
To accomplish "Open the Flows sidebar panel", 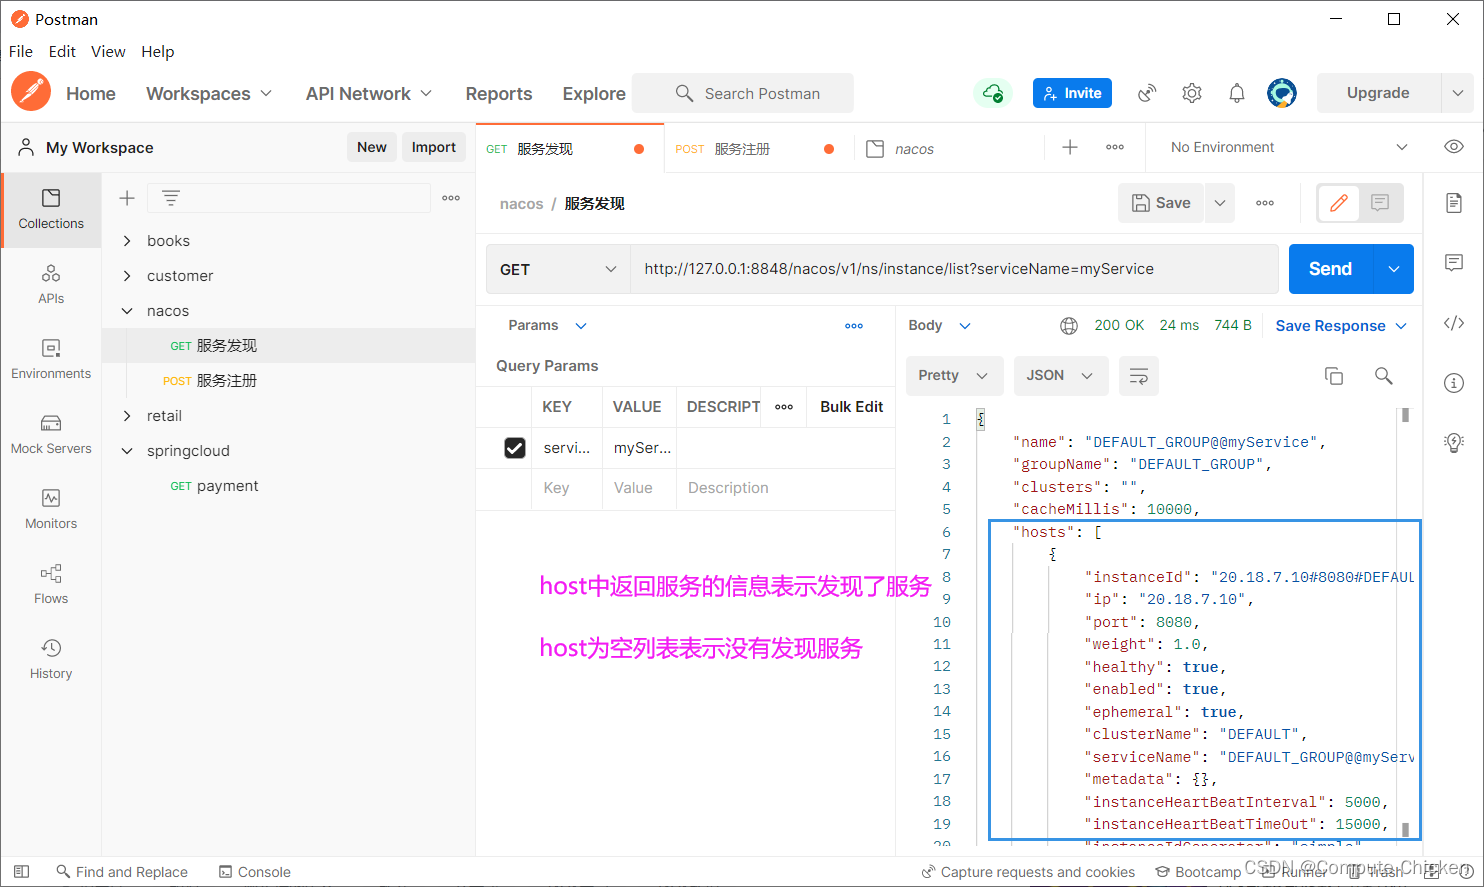I will pyautogui.click(x=51, y=584).
